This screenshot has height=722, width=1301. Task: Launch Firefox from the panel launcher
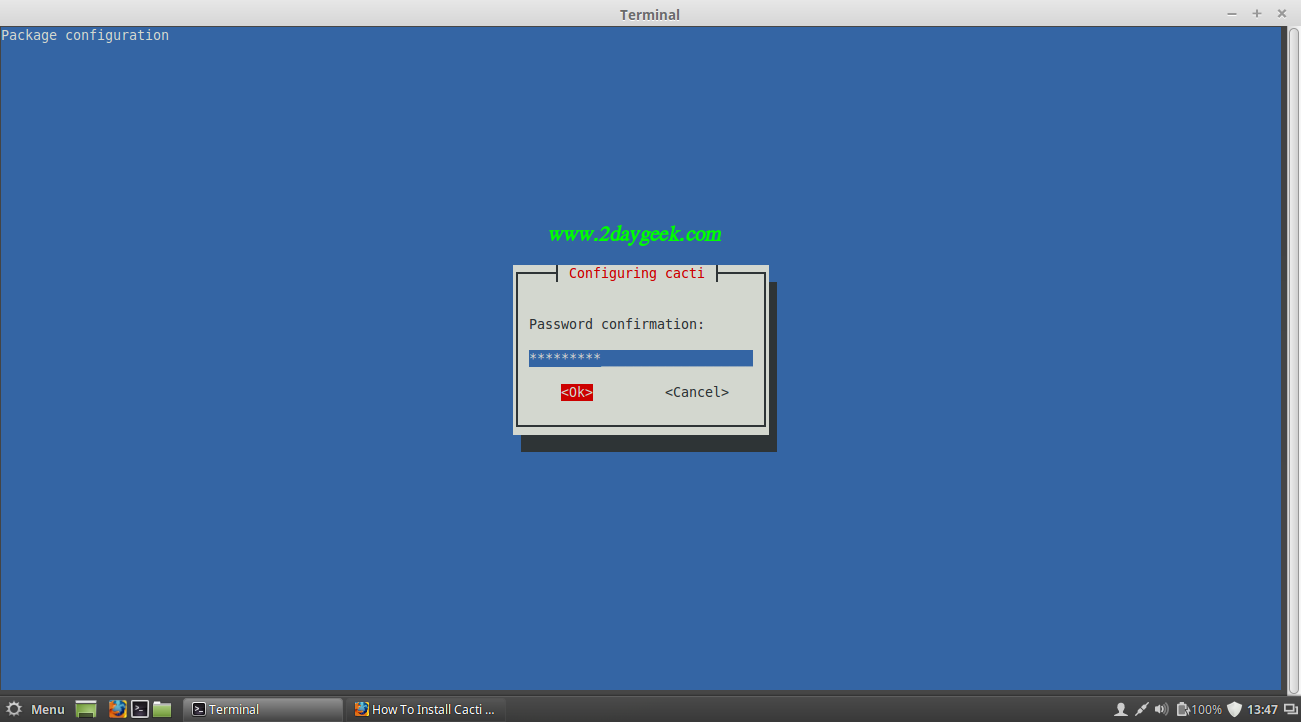[x=117, y=709]
